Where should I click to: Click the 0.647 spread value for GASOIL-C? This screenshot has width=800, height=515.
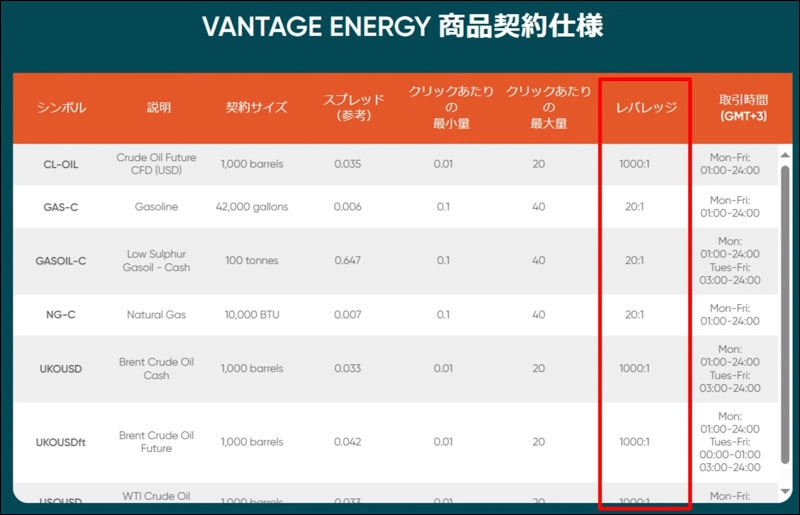[x=347, y=261]
